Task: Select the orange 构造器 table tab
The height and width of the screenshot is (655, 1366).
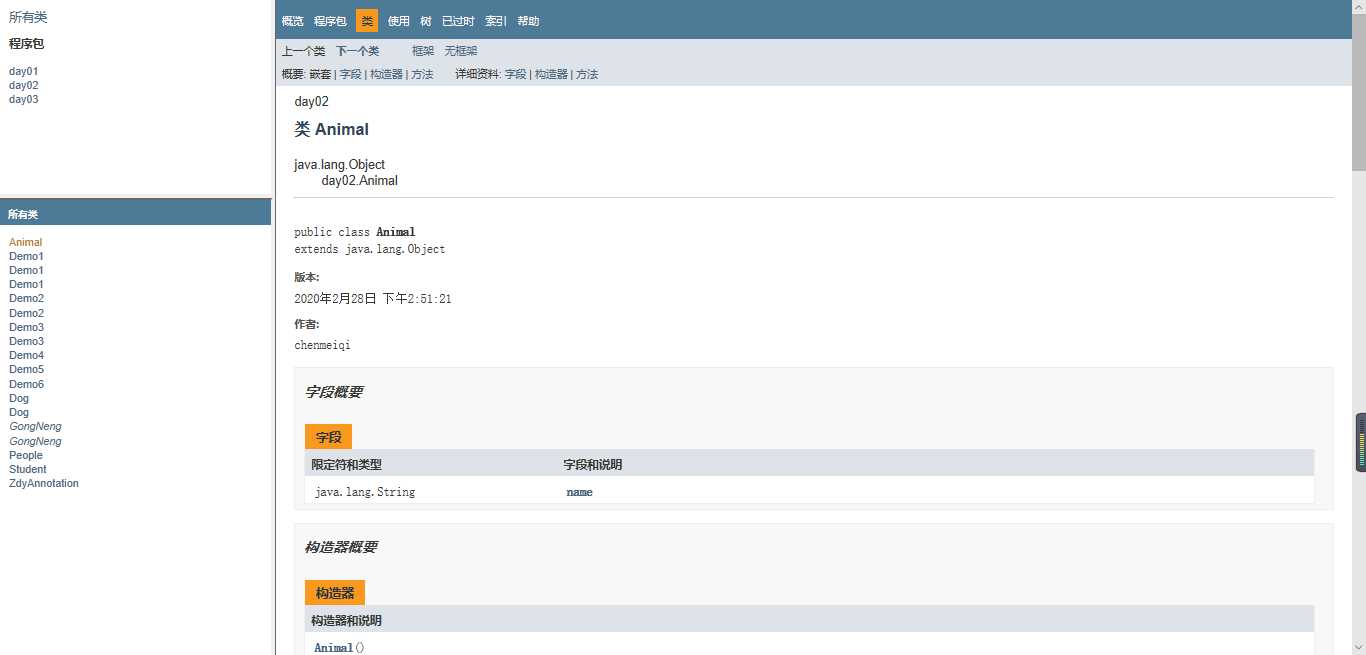Action: click(x=335, y=593)
